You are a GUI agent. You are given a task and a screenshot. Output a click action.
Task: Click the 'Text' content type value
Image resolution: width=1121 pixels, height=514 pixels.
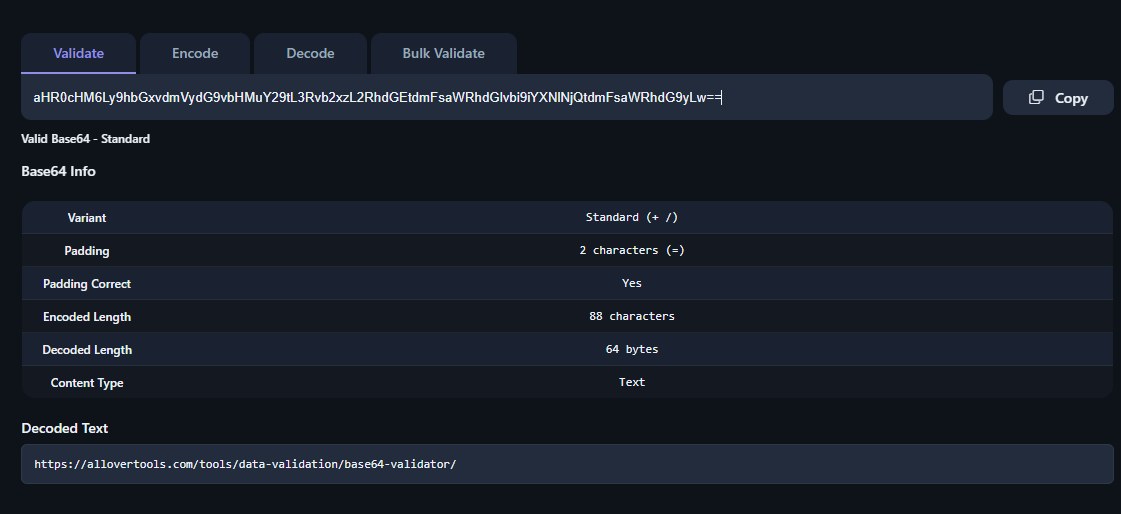632,382
